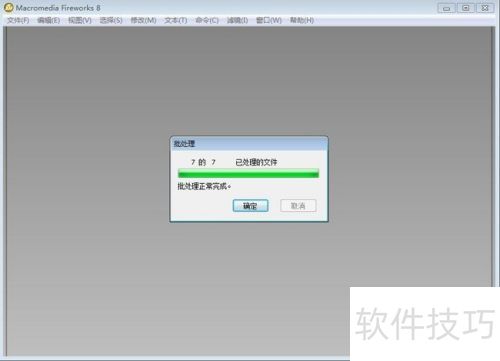
Task: Close the Fireworks window
Action: pos(485,8)
